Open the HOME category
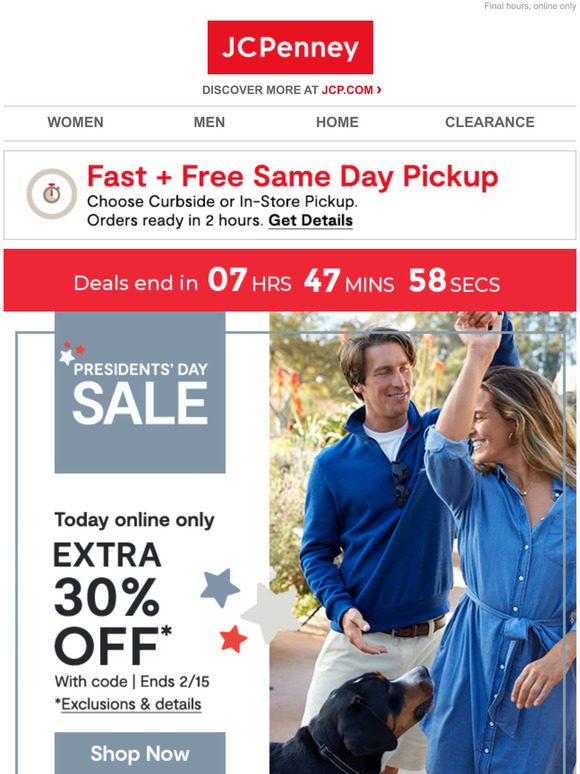This screenshot has height=774, width=580. coord(337,122)
